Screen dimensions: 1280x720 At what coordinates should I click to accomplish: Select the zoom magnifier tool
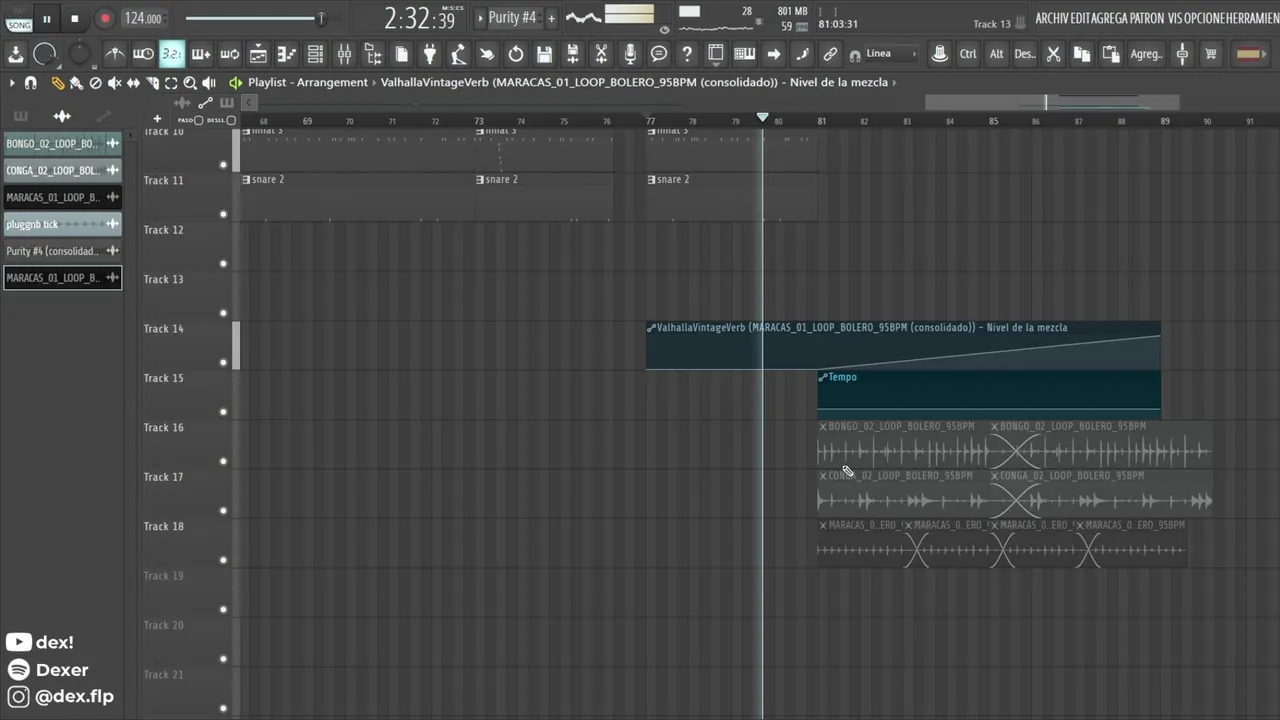click(190, 83)
